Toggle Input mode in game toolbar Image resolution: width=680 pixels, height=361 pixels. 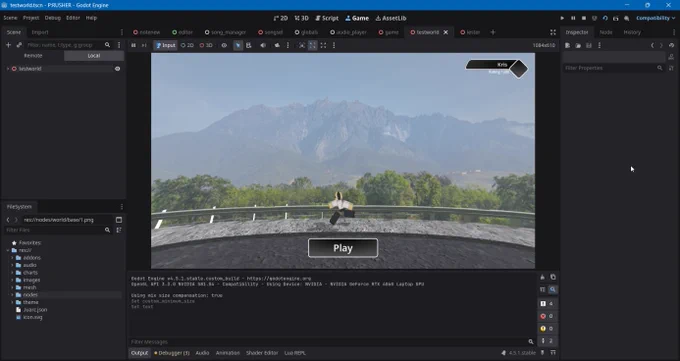(165, 45)
